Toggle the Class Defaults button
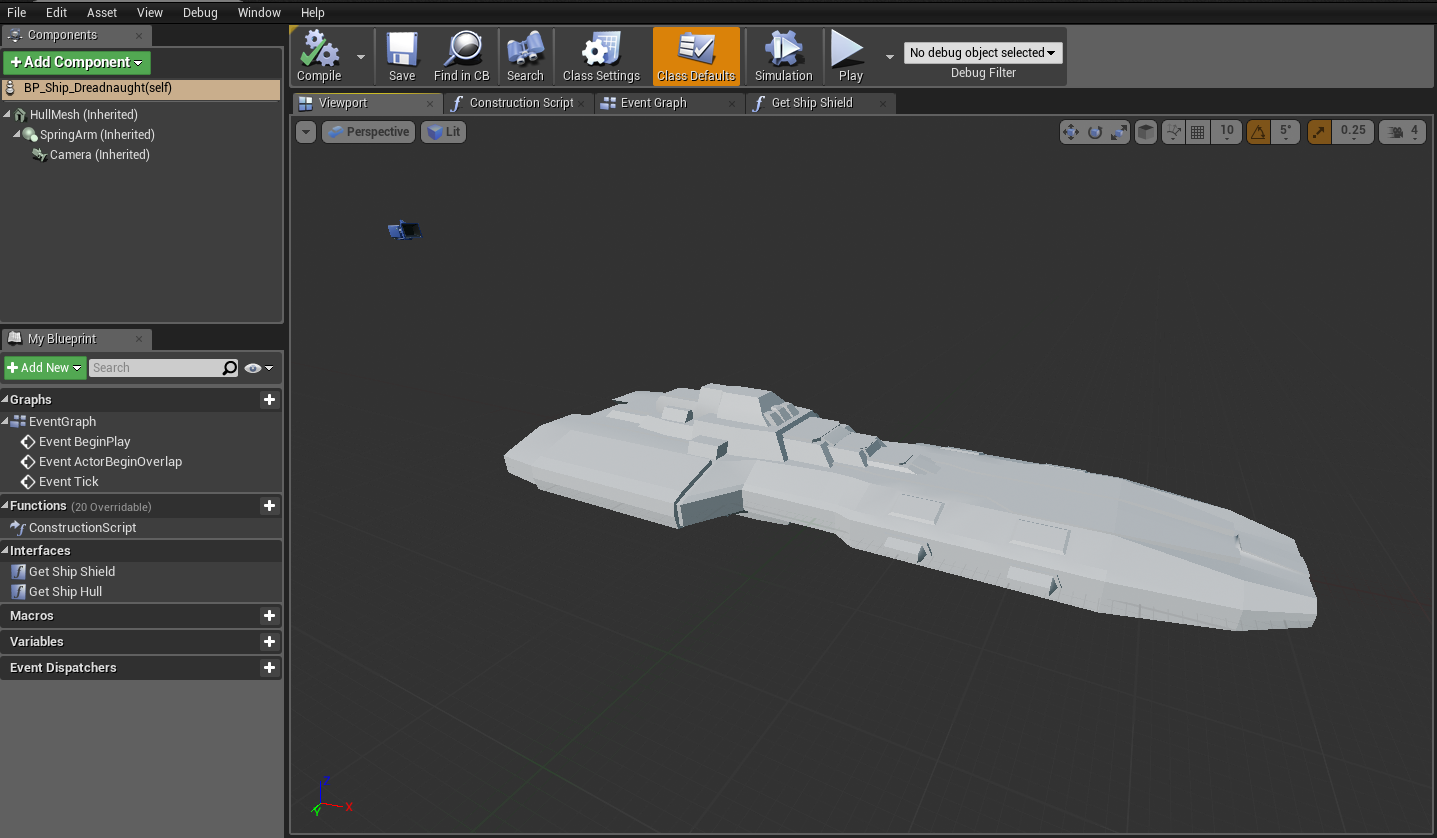The width and height of the screenshot is (1437, 838). 696,56
